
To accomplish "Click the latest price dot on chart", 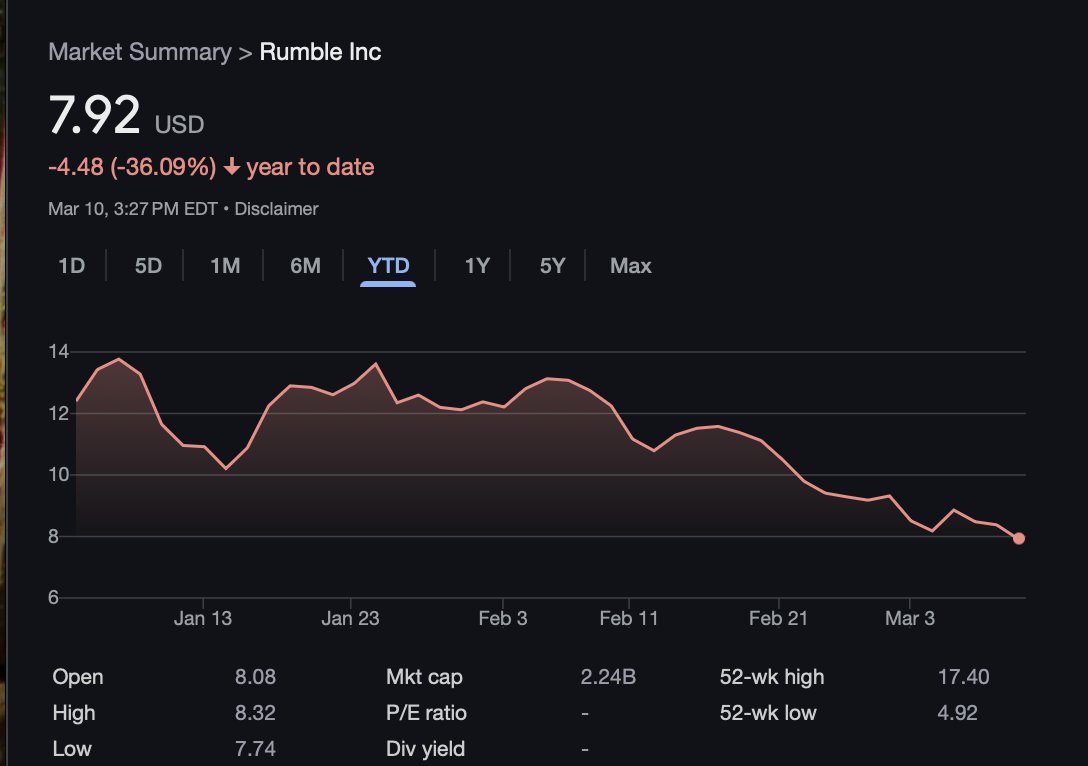I will click(x=1019, y=538).
